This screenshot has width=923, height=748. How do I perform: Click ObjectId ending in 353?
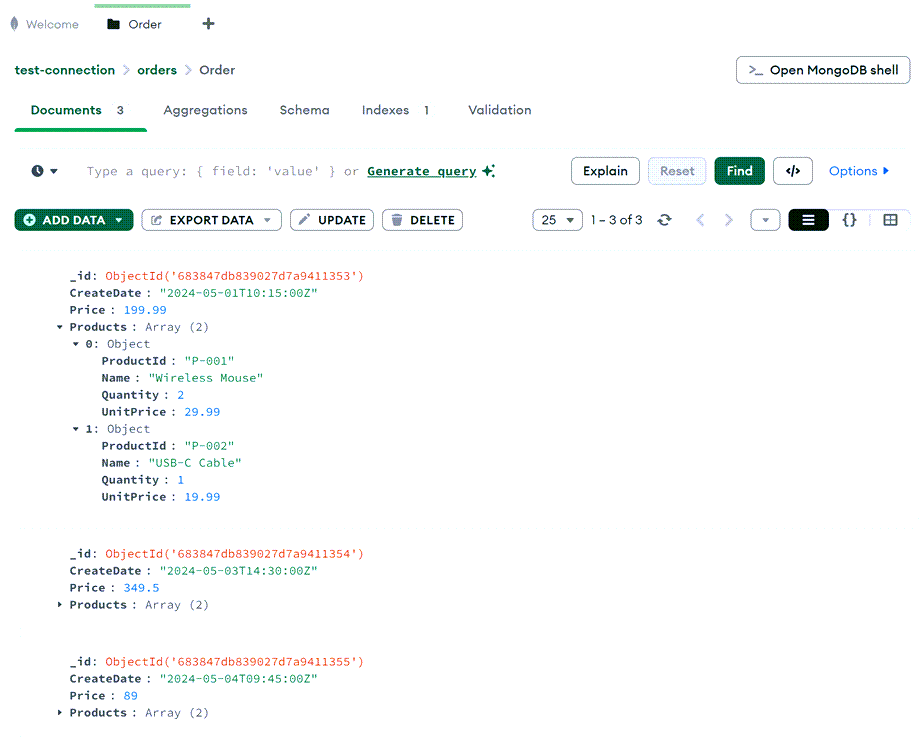(x=234, y=275)
